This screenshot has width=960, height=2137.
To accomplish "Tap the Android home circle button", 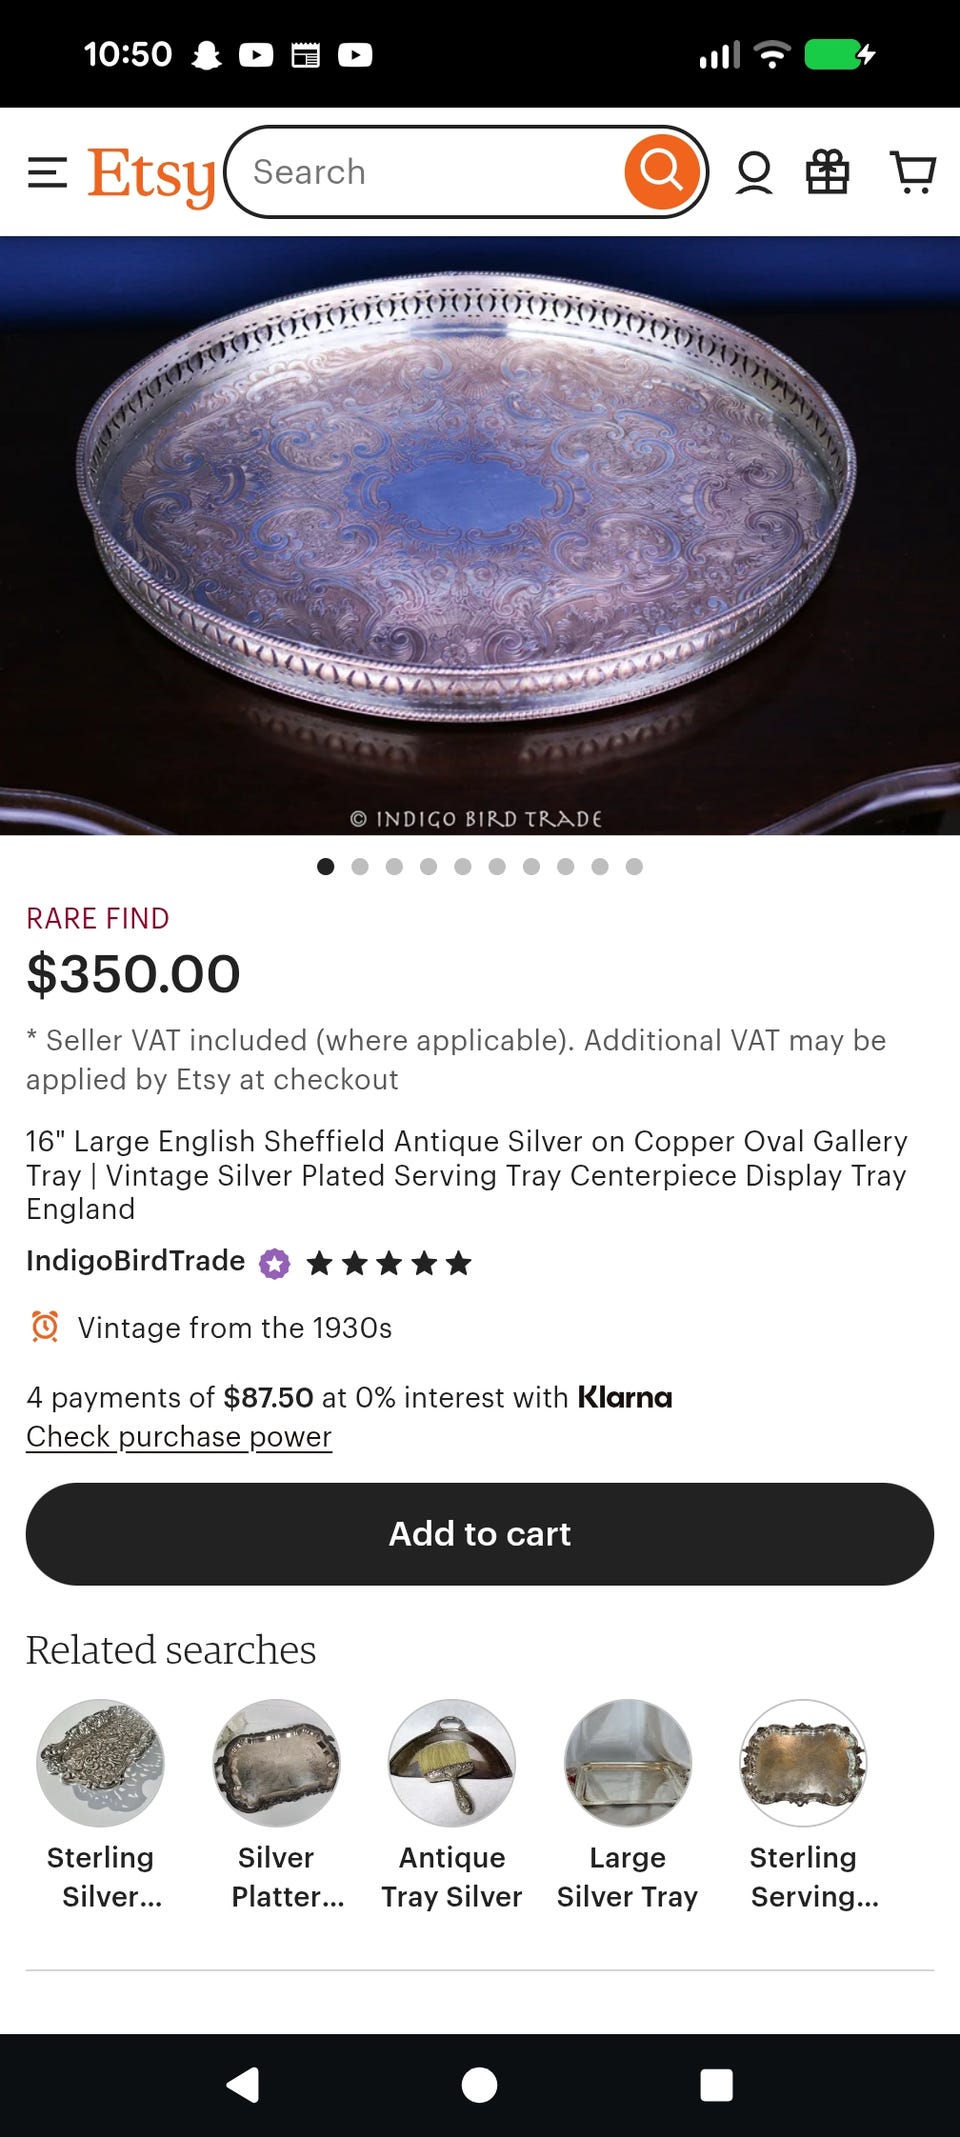I will (480, 2085).
